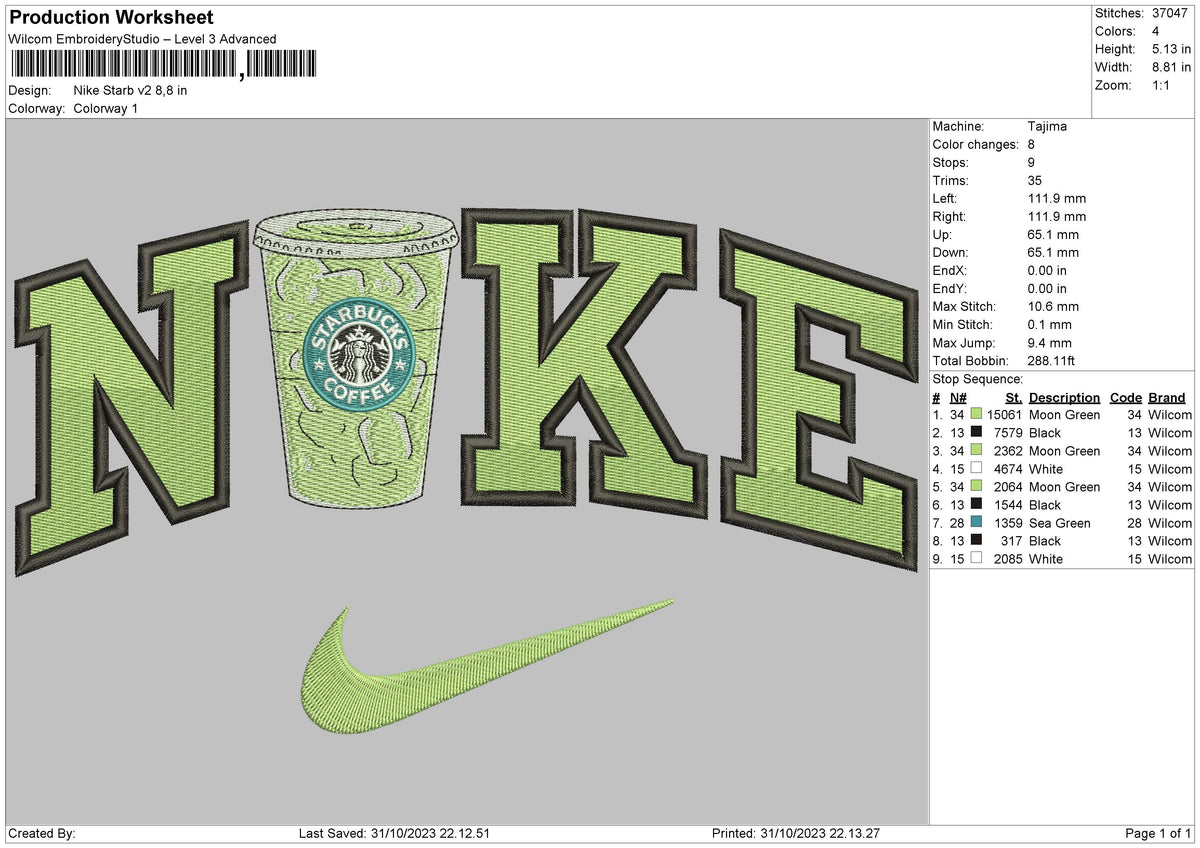Click the 'Description' column header
1200x848 pixels.
pyautogui.click(x=1064, y=397)
